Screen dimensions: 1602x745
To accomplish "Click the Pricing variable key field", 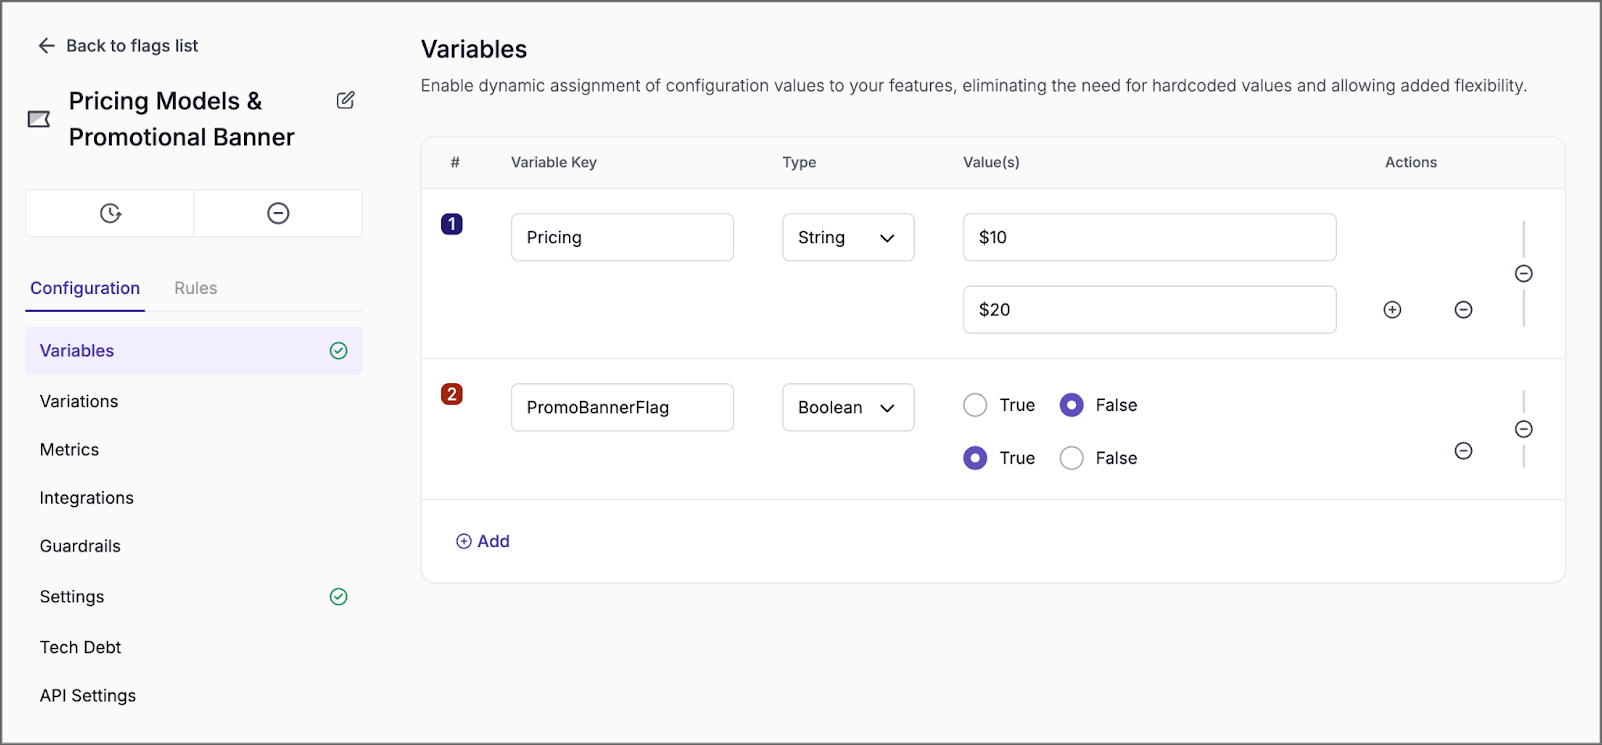I will pyautogui.click(x=622, y=237).
